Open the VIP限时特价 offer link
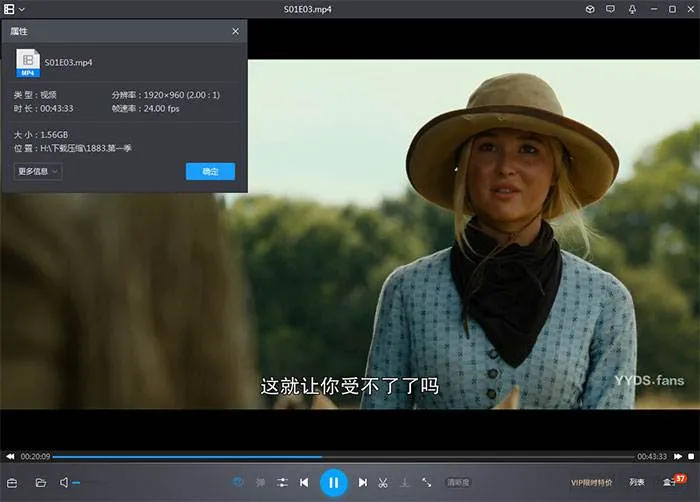 [x=592, y=483]
